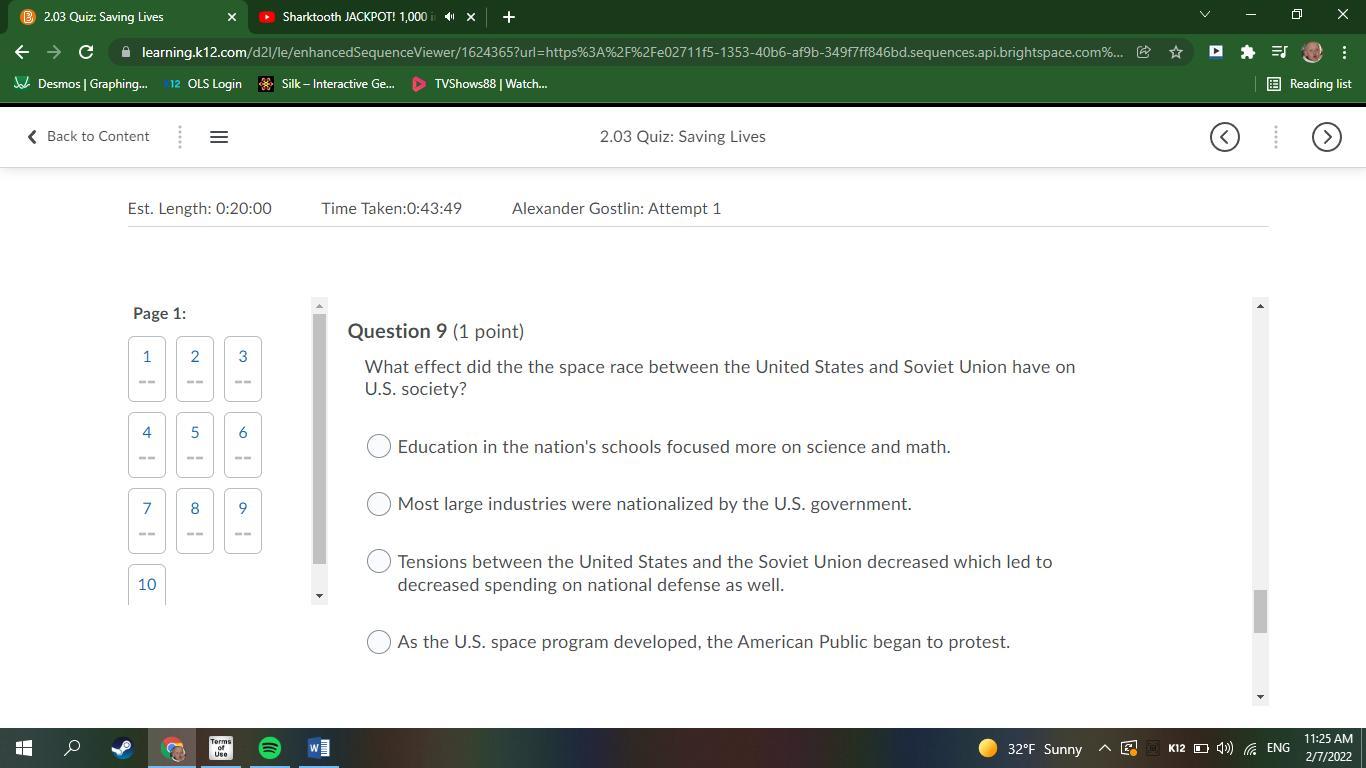Click the quiz content scroll-down arrow

(1260, 697)
